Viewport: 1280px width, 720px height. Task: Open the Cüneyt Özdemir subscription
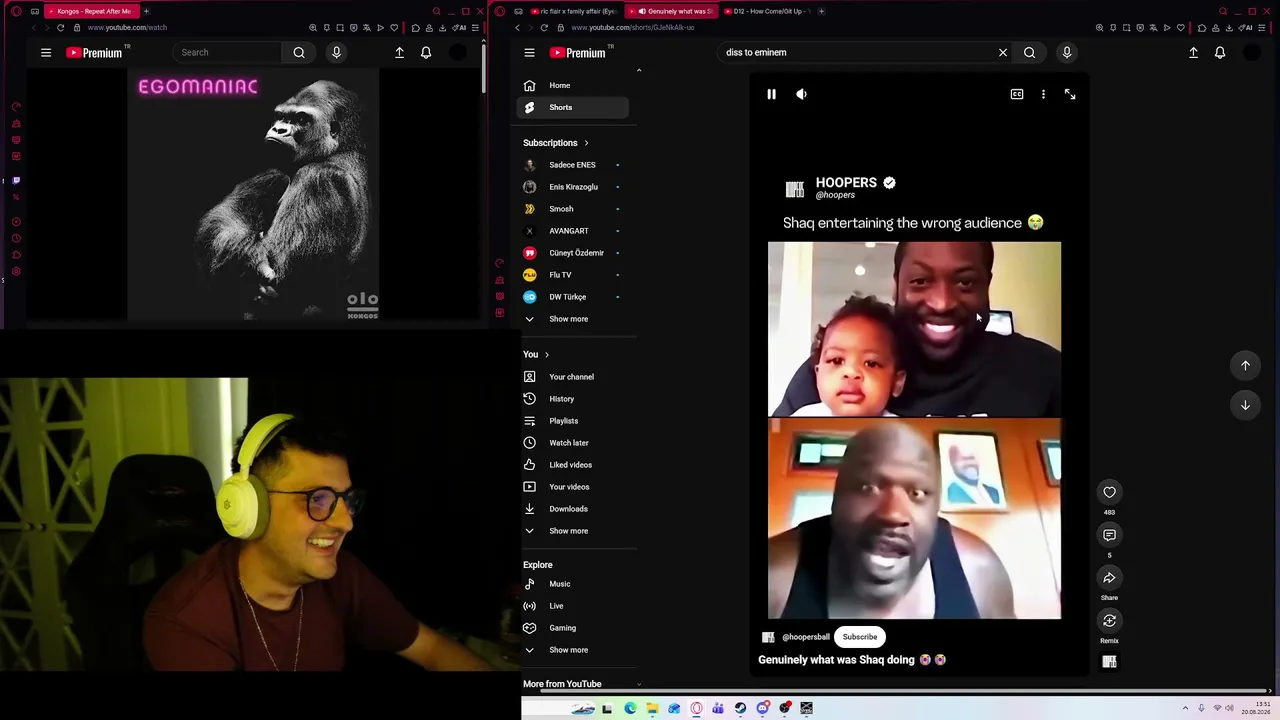coord(573,253)
